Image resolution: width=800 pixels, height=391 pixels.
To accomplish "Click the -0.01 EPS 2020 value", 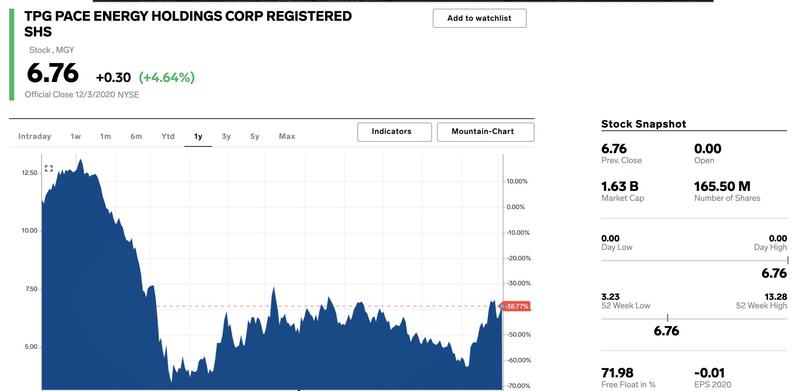I will click(709, 373).
